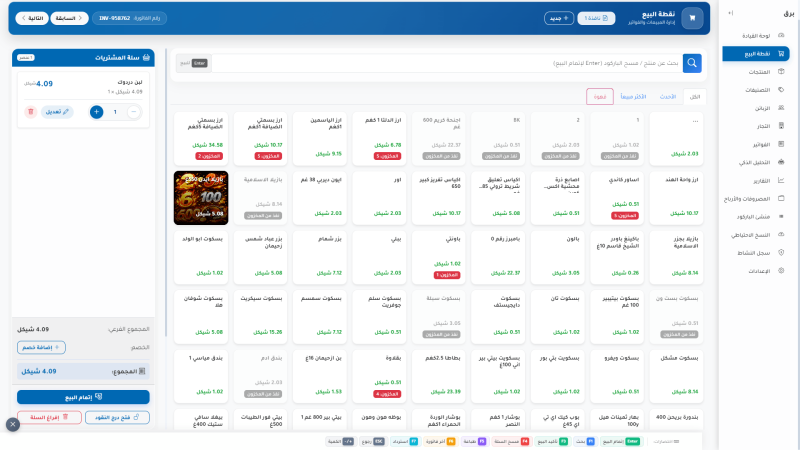
Task: Open التجار merchants icon in sidebar
Action: [x=781, y=126]
